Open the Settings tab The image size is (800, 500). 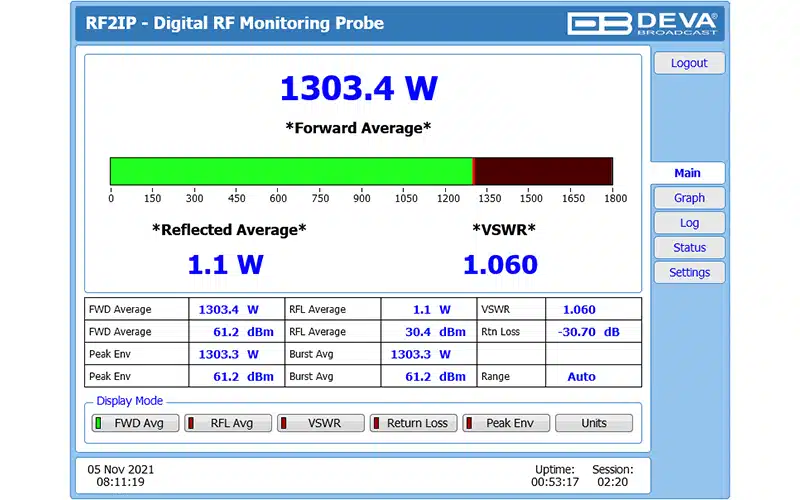click(689, 272)
